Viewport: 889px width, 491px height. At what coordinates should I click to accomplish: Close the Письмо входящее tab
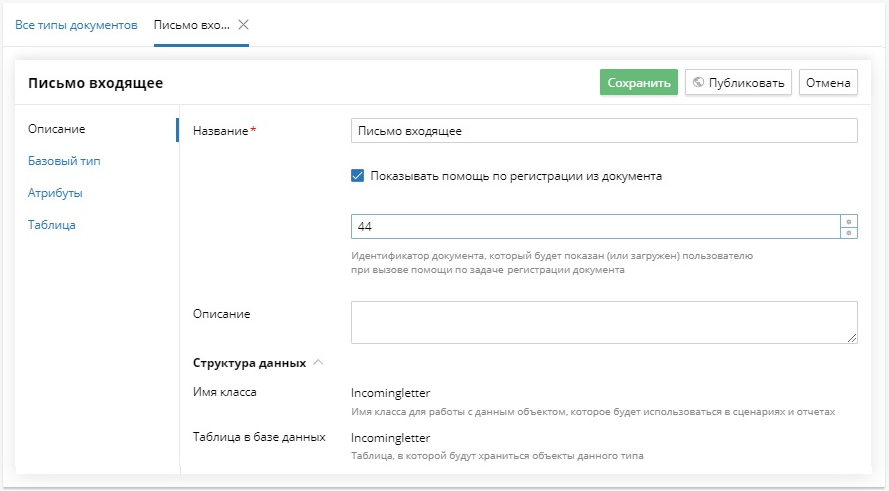pyautogui.click(x=243, y=25)
